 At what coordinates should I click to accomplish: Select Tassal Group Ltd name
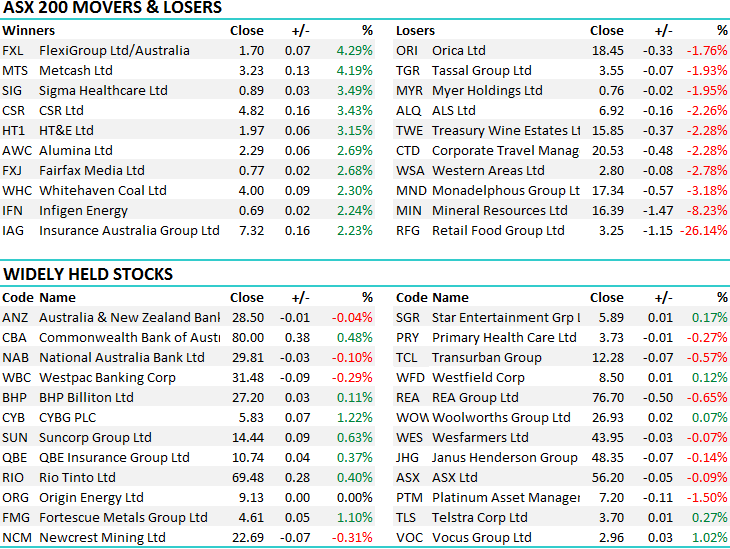point(481,70)
